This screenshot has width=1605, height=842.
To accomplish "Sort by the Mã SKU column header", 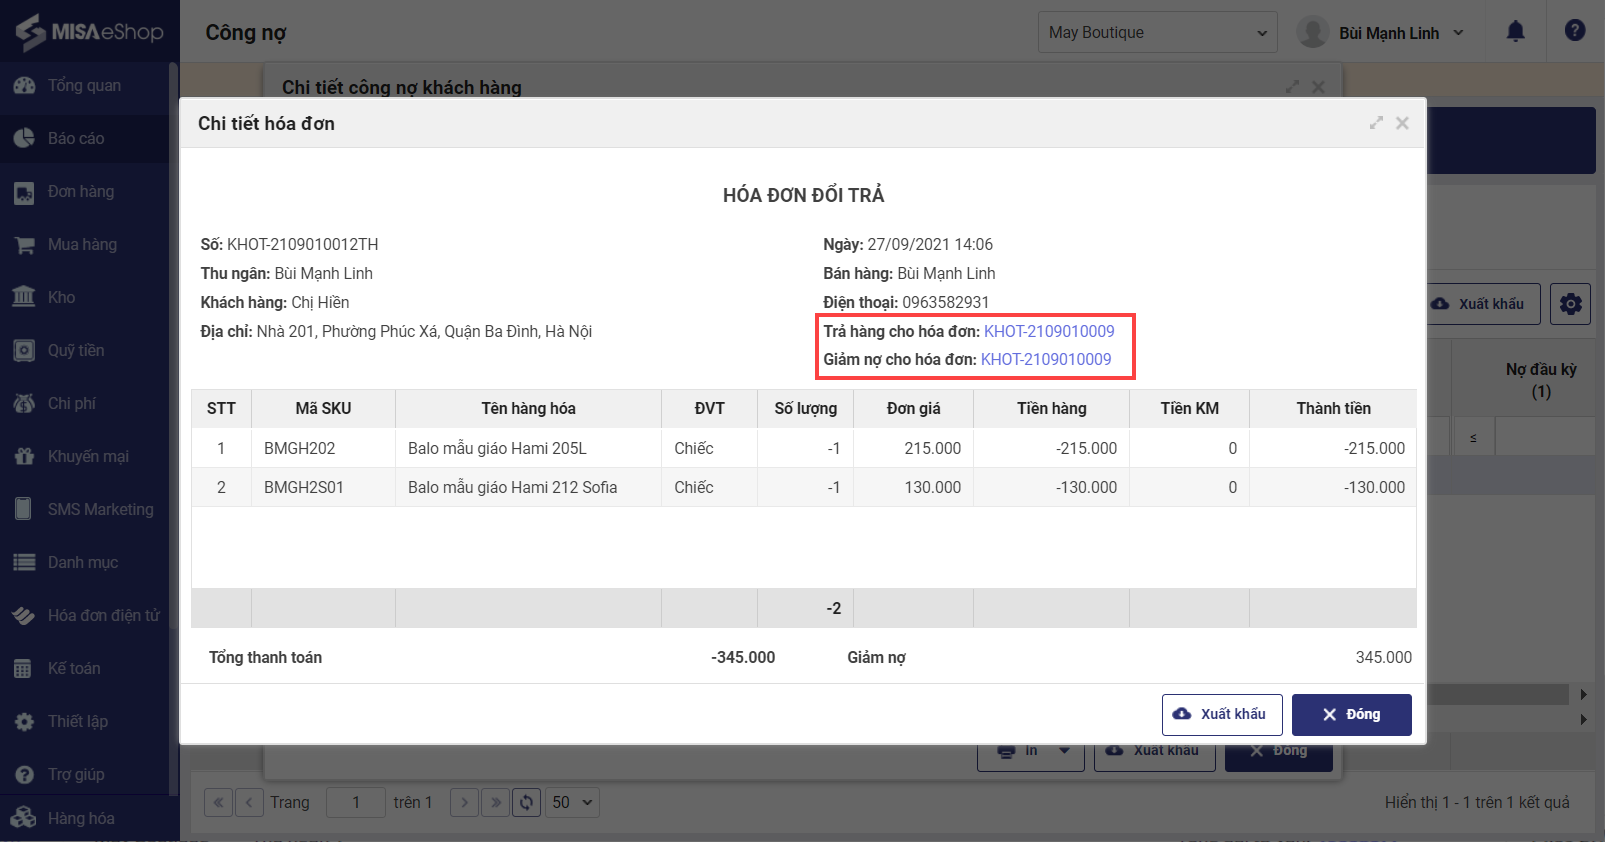I will [x=323, y=408].
